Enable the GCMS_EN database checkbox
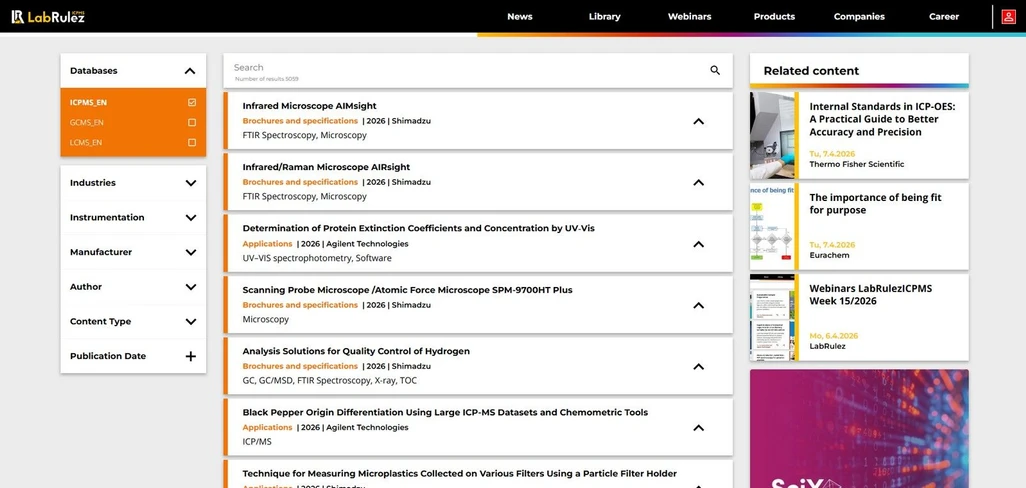Viewport: 1026px width, 488px height. [x=192, y=123]
